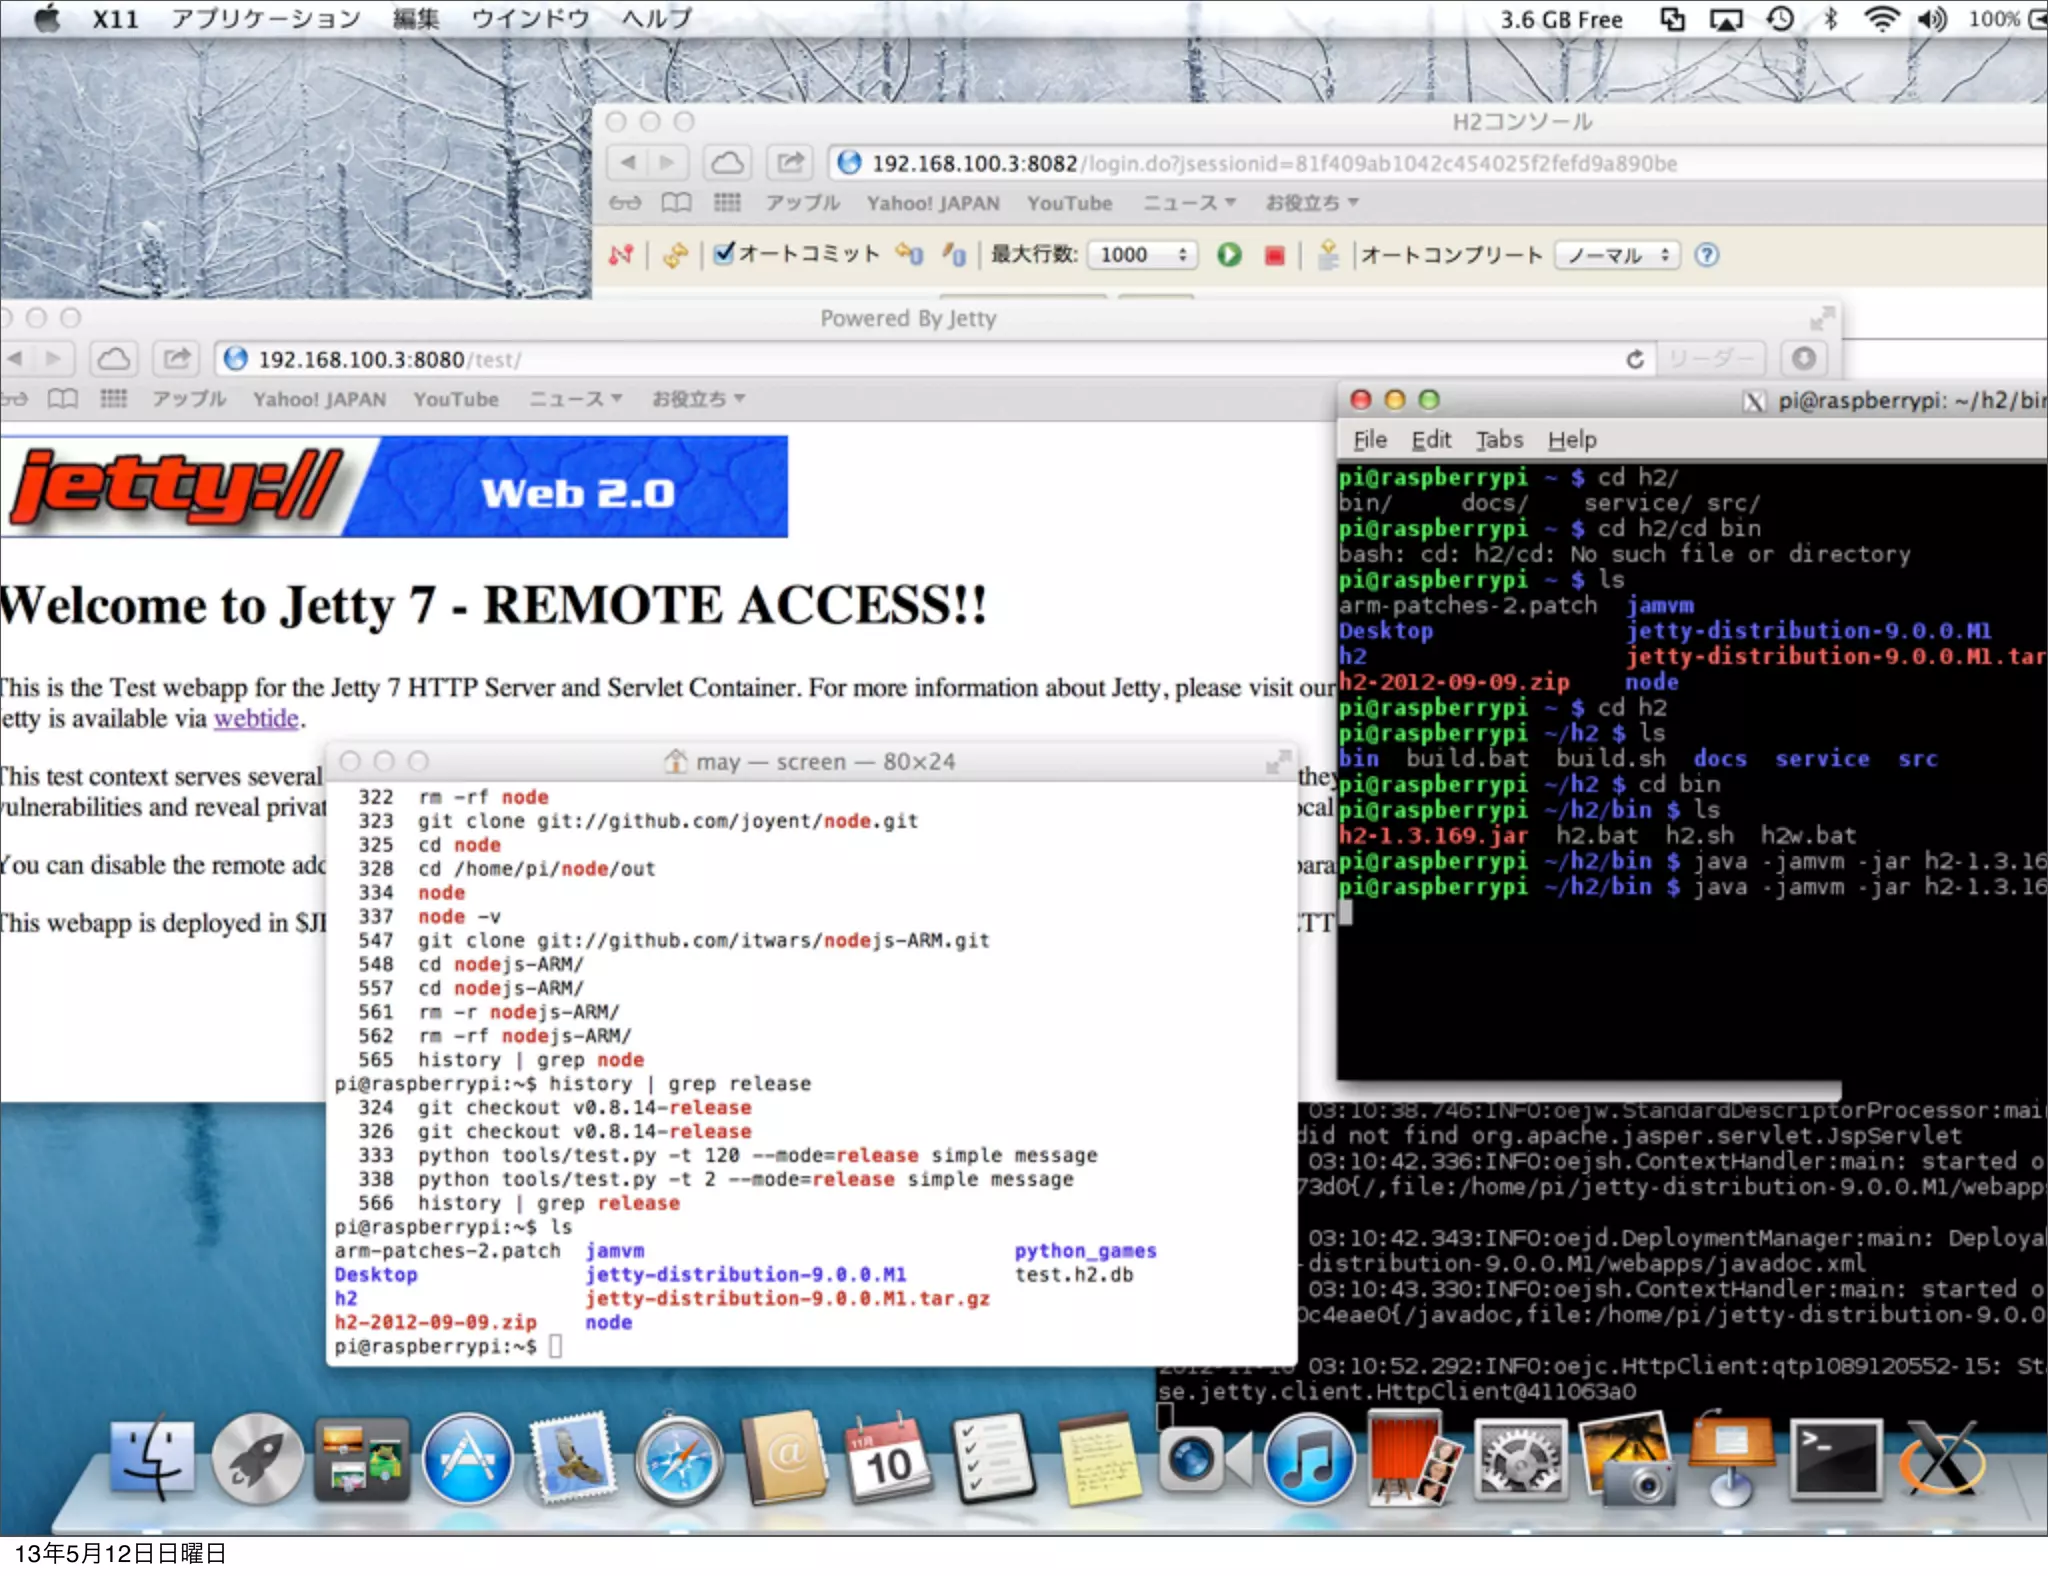Image resolution: width=2048 pixels, height=1576 pixels.
Task: Click the H2 commit icon
Action: pos(954,255)
